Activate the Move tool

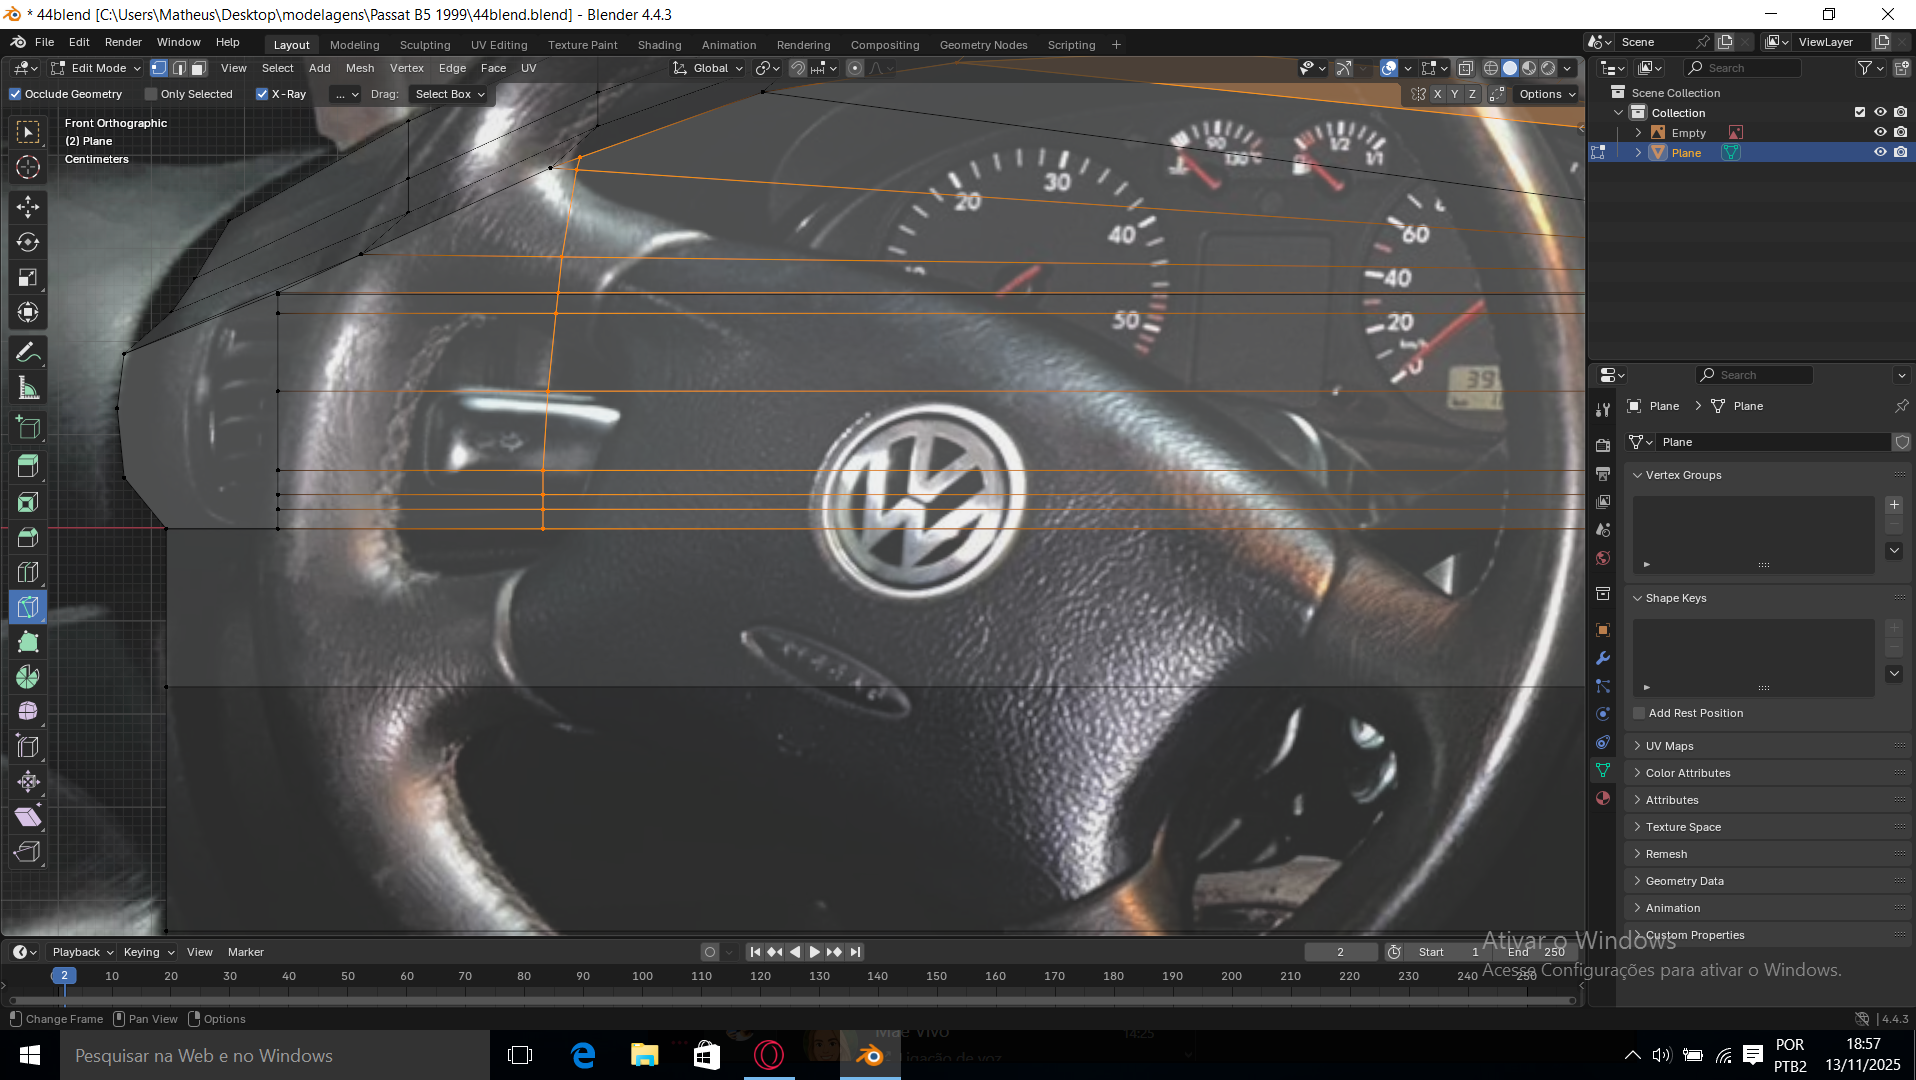point(28,207)
